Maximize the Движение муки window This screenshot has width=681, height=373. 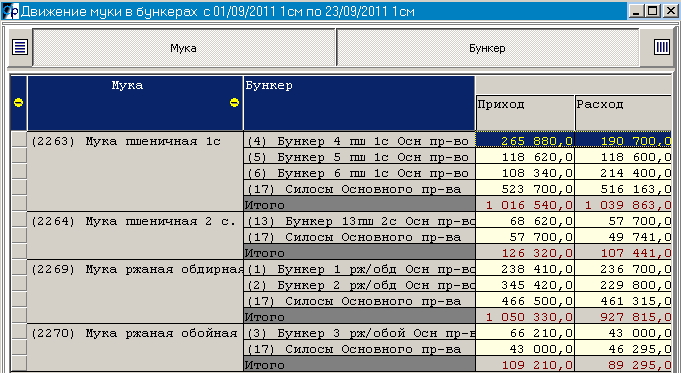pyautogui.click(x=652, y=11)
